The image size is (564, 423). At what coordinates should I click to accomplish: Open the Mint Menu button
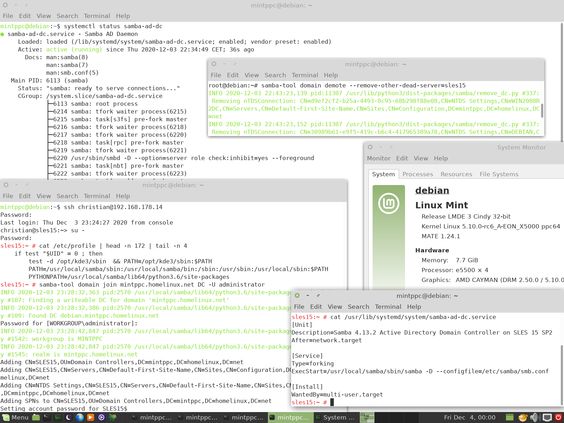coord(15,418)
